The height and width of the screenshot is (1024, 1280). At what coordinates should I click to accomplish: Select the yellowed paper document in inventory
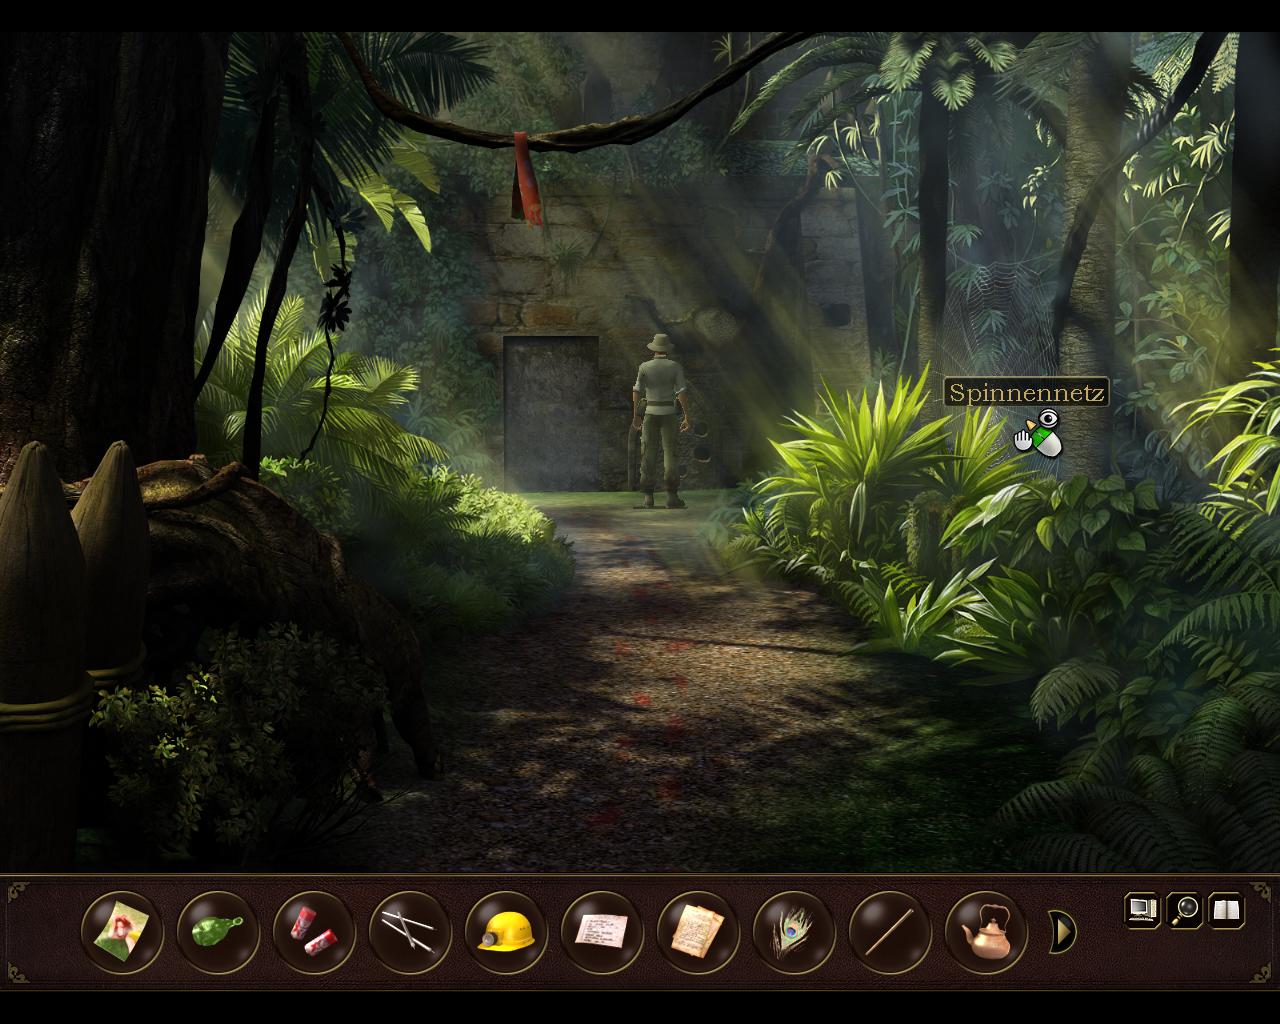(698, 932)
